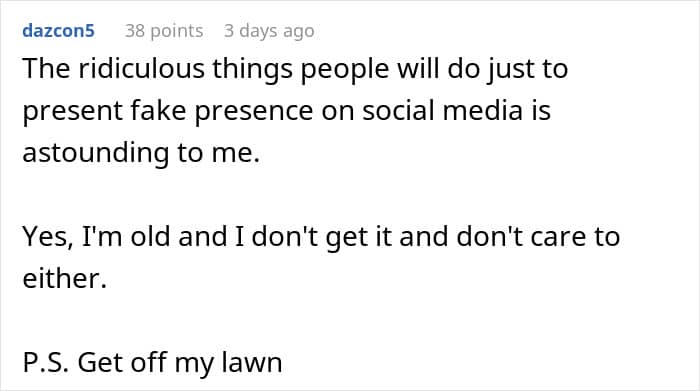Open the 3 days ago timestamp permalink
Viewport: 700px width, 391px height.
pyautogui.click(x=269, y=31)
